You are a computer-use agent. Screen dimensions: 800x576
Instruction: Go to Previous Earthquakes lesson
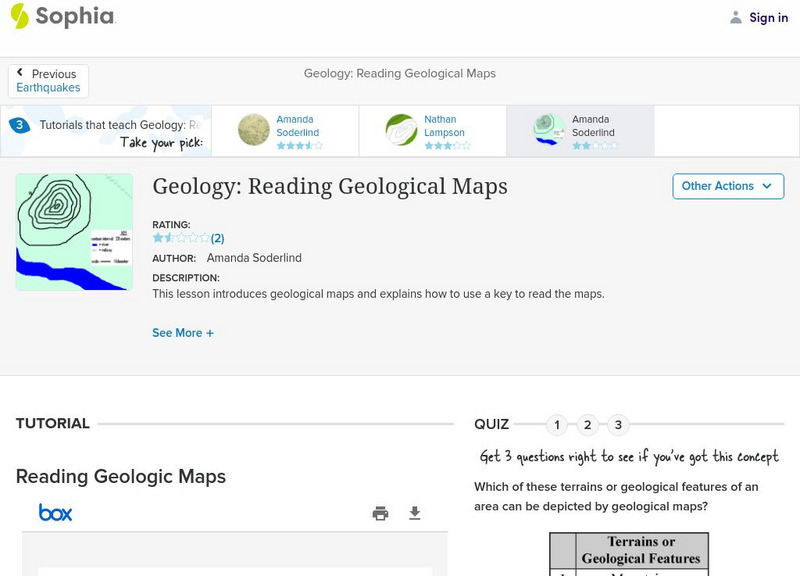click(48, 81)
